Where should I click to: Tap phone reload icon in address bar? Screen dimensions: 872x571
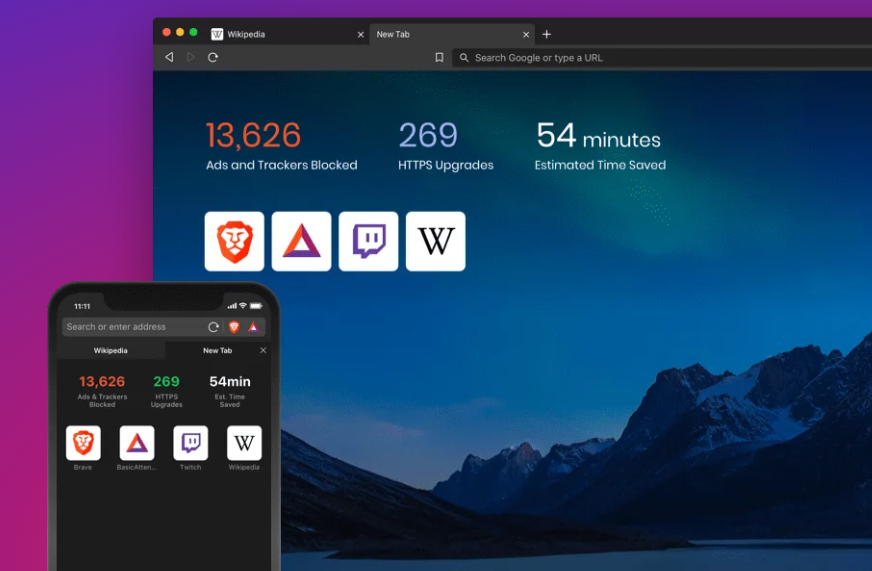[214, 327]
